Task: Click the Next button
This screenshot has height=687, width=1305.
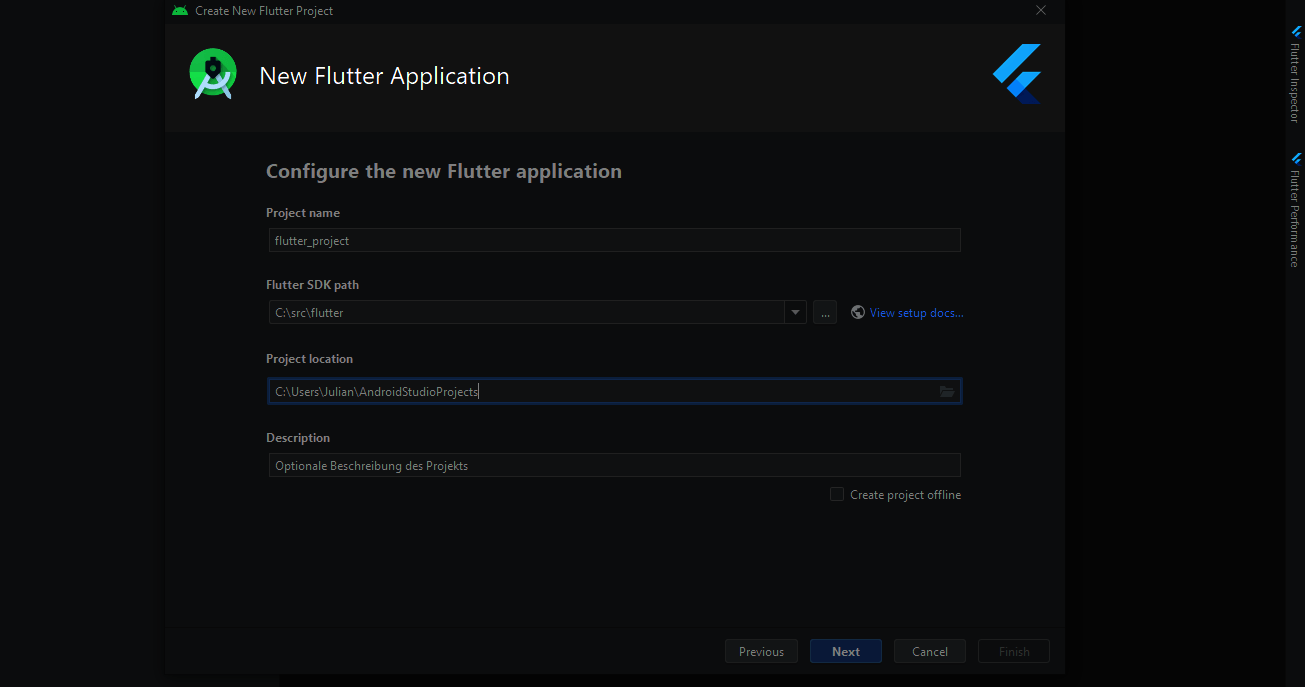Action: coord(846,651)
